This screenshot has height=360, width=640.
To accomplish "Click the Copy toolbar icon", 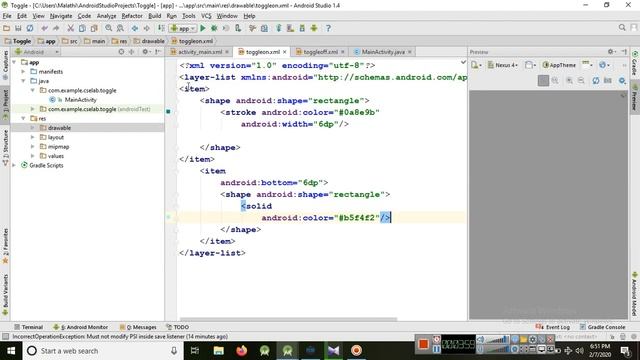I will (x=82, y=28).
